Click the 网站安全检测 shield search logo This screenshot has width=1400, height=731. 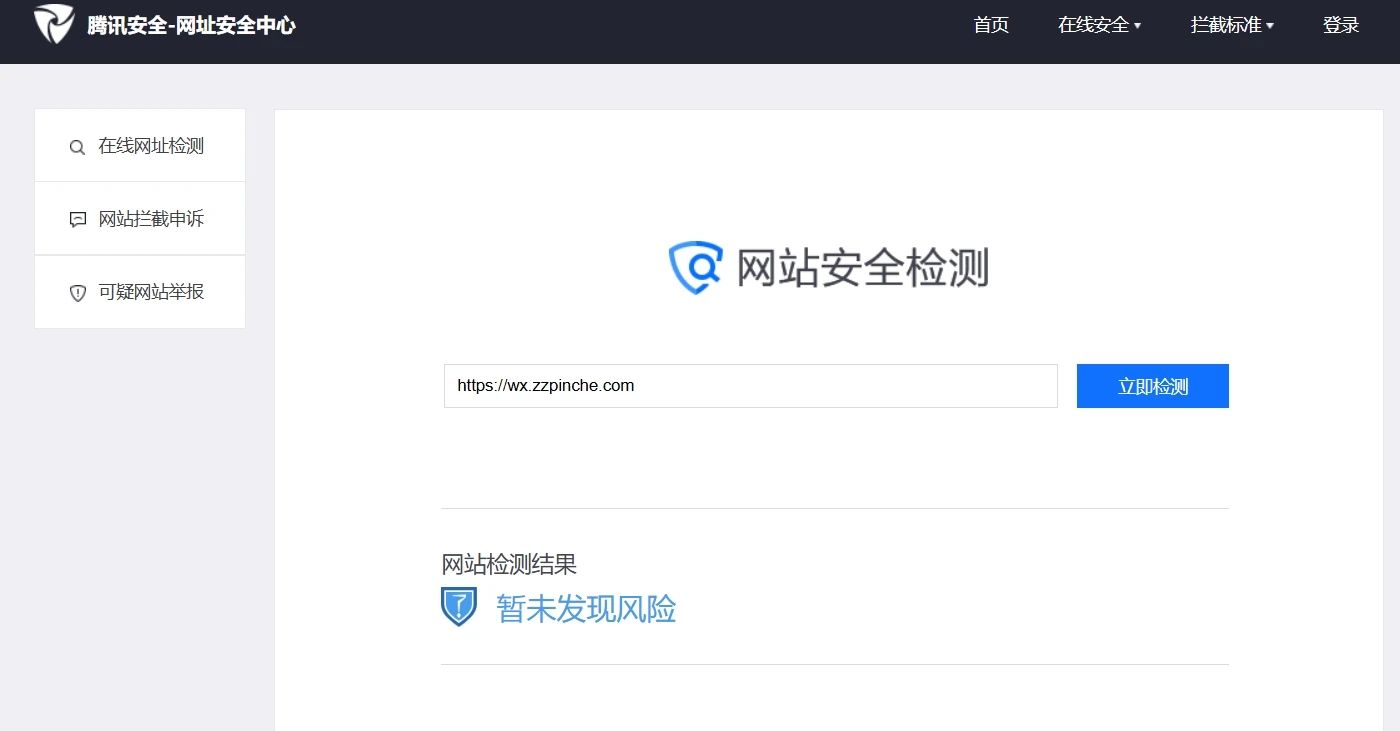click(x=695, y=267)
